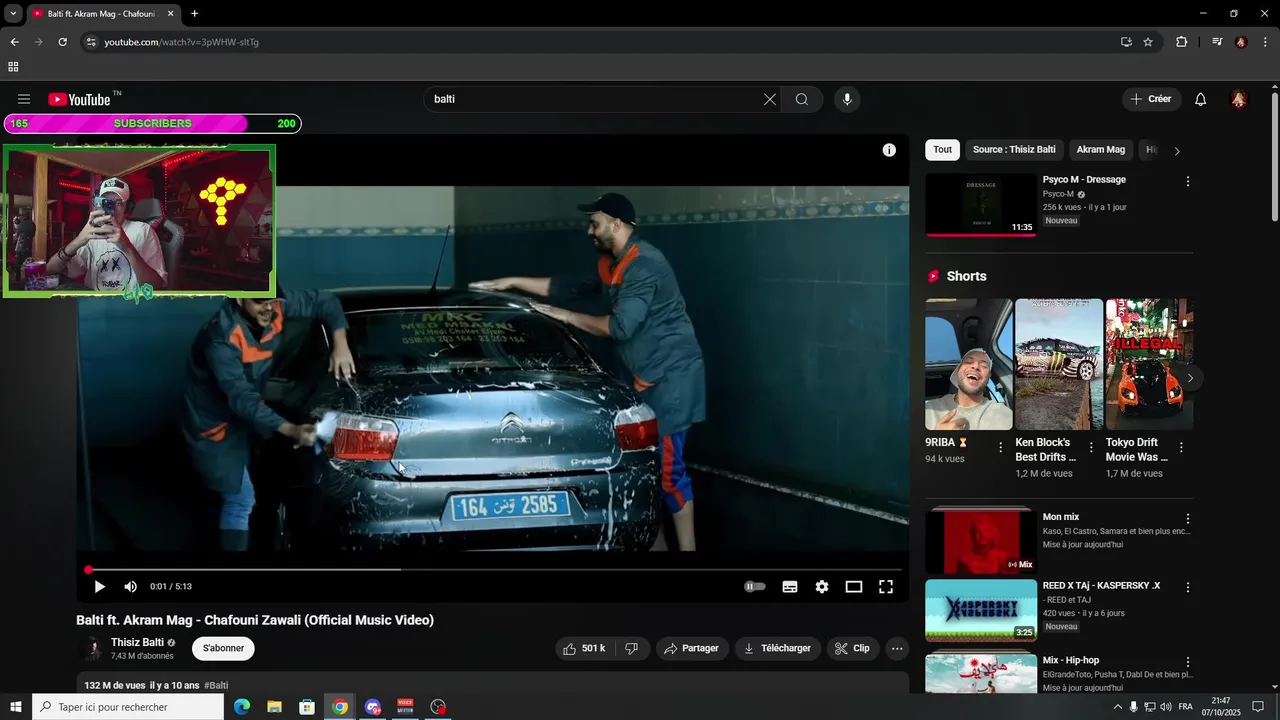Screen dimensions: 1280x720
Task: Toggle subtitles in the player
Action: pyautogui.click(x=790, y=587)
